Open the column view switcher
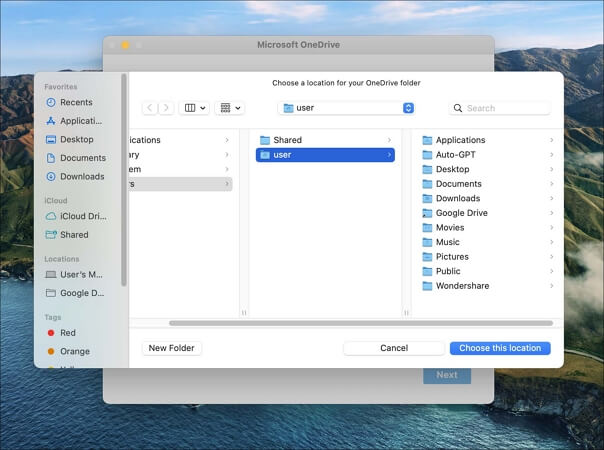Screen dimensions: 604x450 tap(193, 108)
